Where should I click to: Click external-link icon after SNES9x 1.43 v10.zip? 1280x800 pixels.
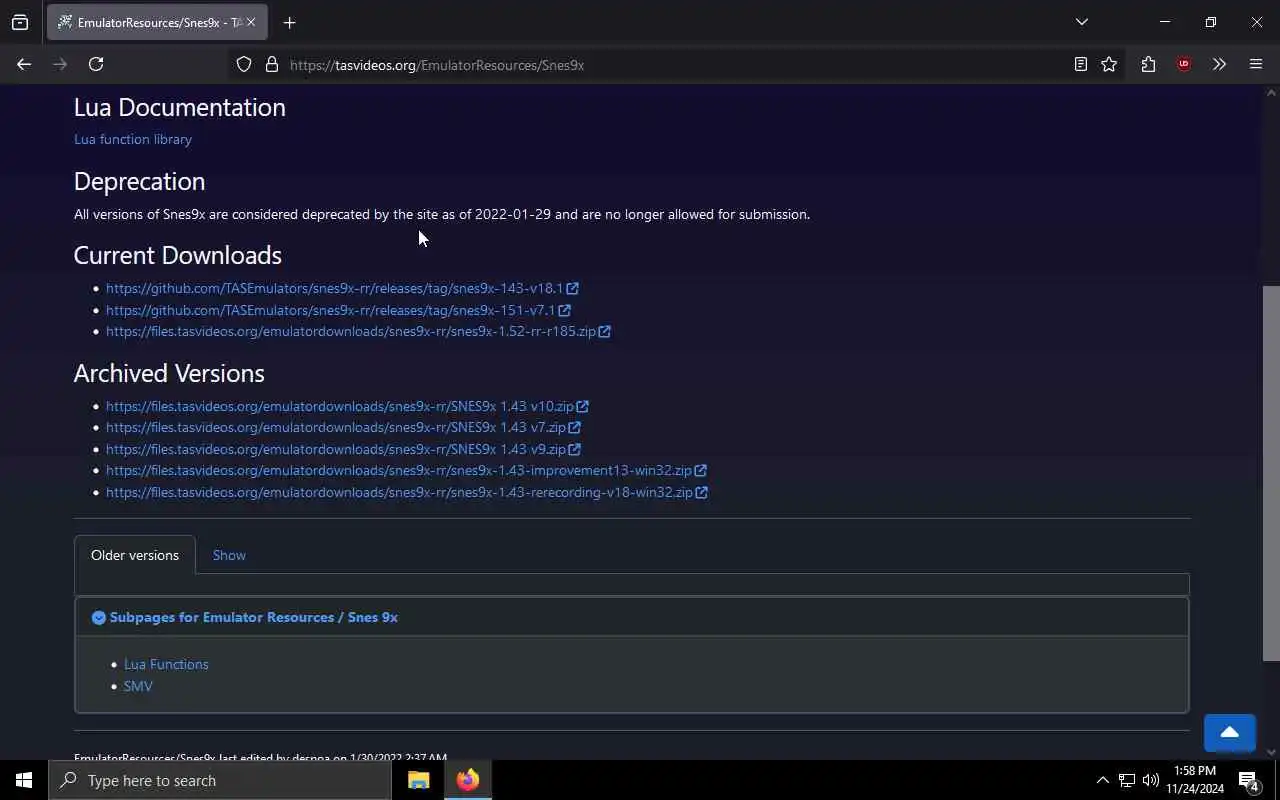click(582, 407)
